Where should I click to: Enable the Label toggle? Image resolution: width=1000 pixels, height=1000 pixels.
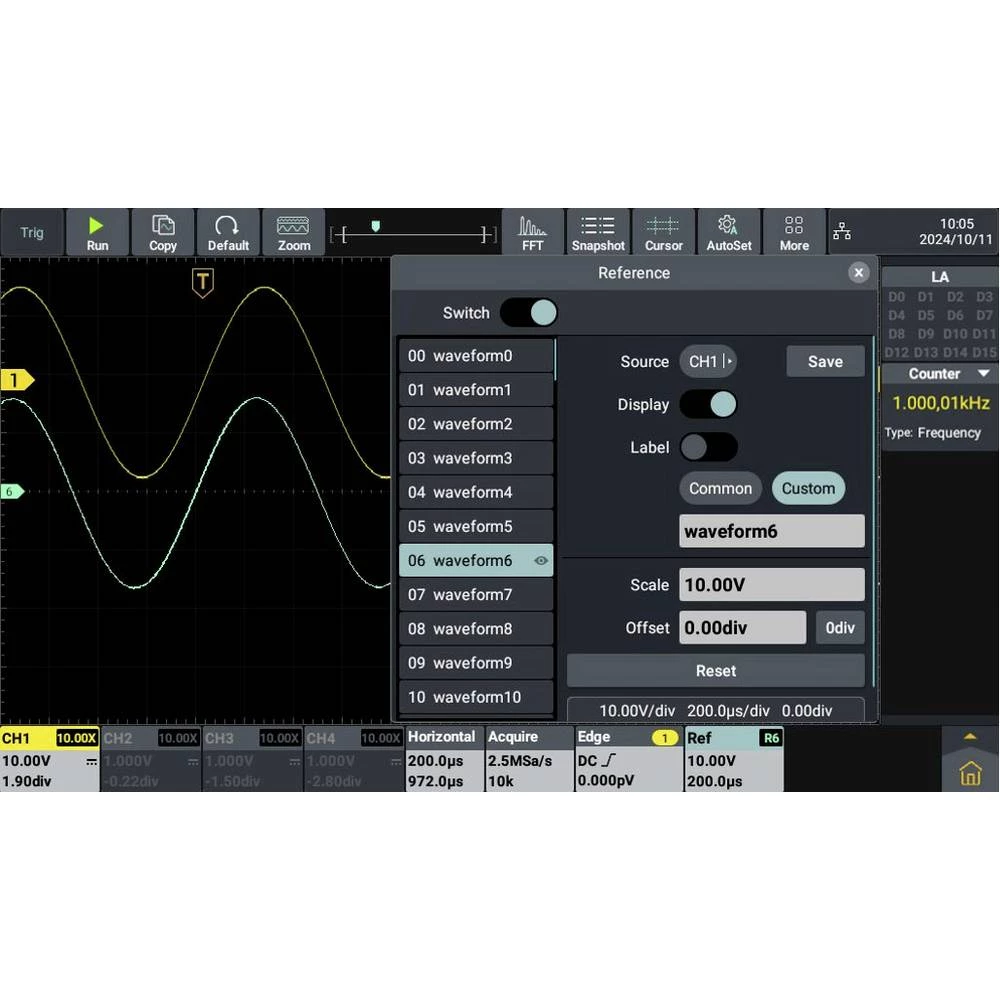(x=708, y=447)
